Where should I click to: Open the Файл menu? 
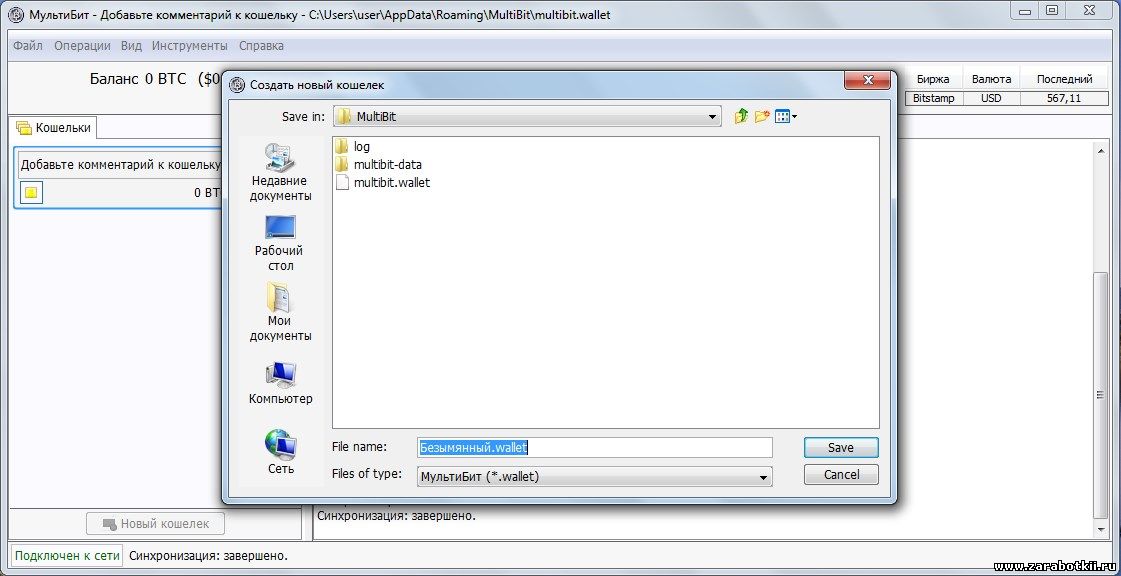point(28,46)
